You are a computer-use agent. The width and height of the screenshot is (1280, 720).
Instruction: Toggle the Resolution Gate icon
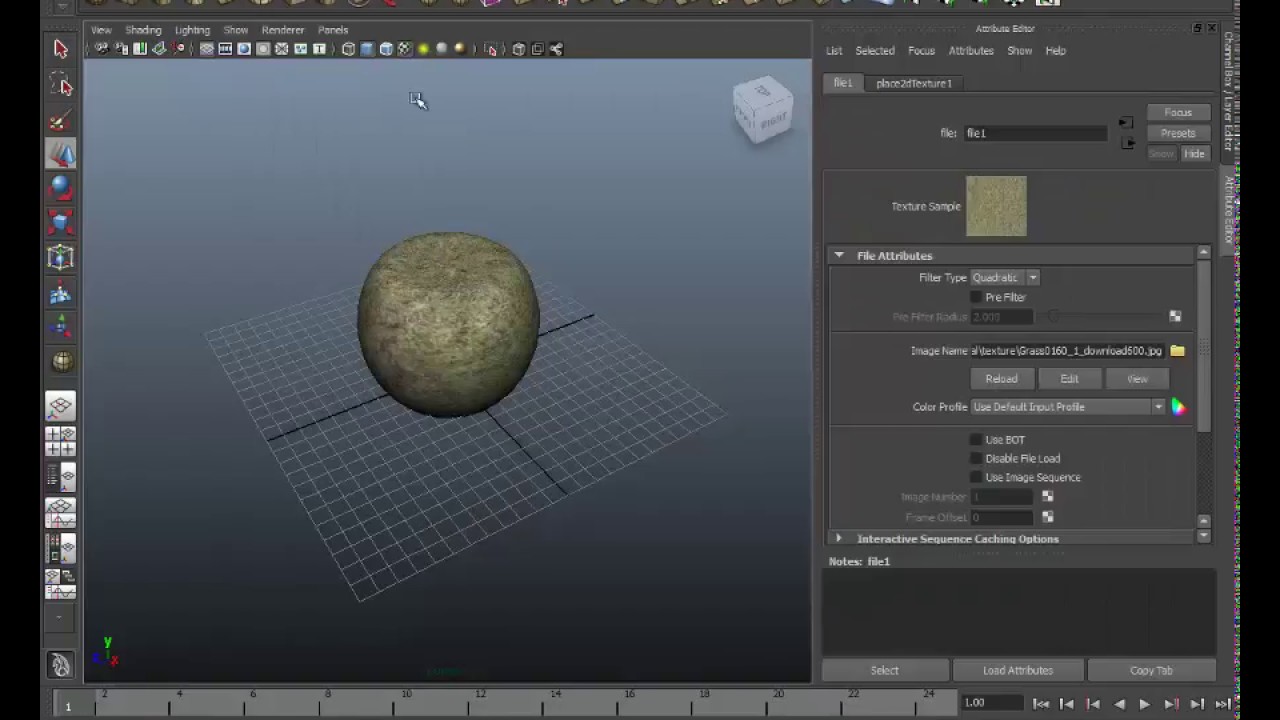pos(244,49)
